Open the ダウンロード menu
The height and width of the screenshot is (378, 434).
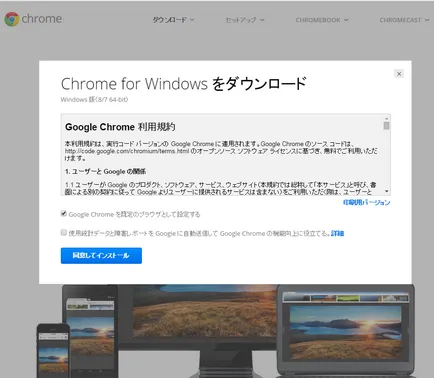pyautogui.click(x=173, y=20)
